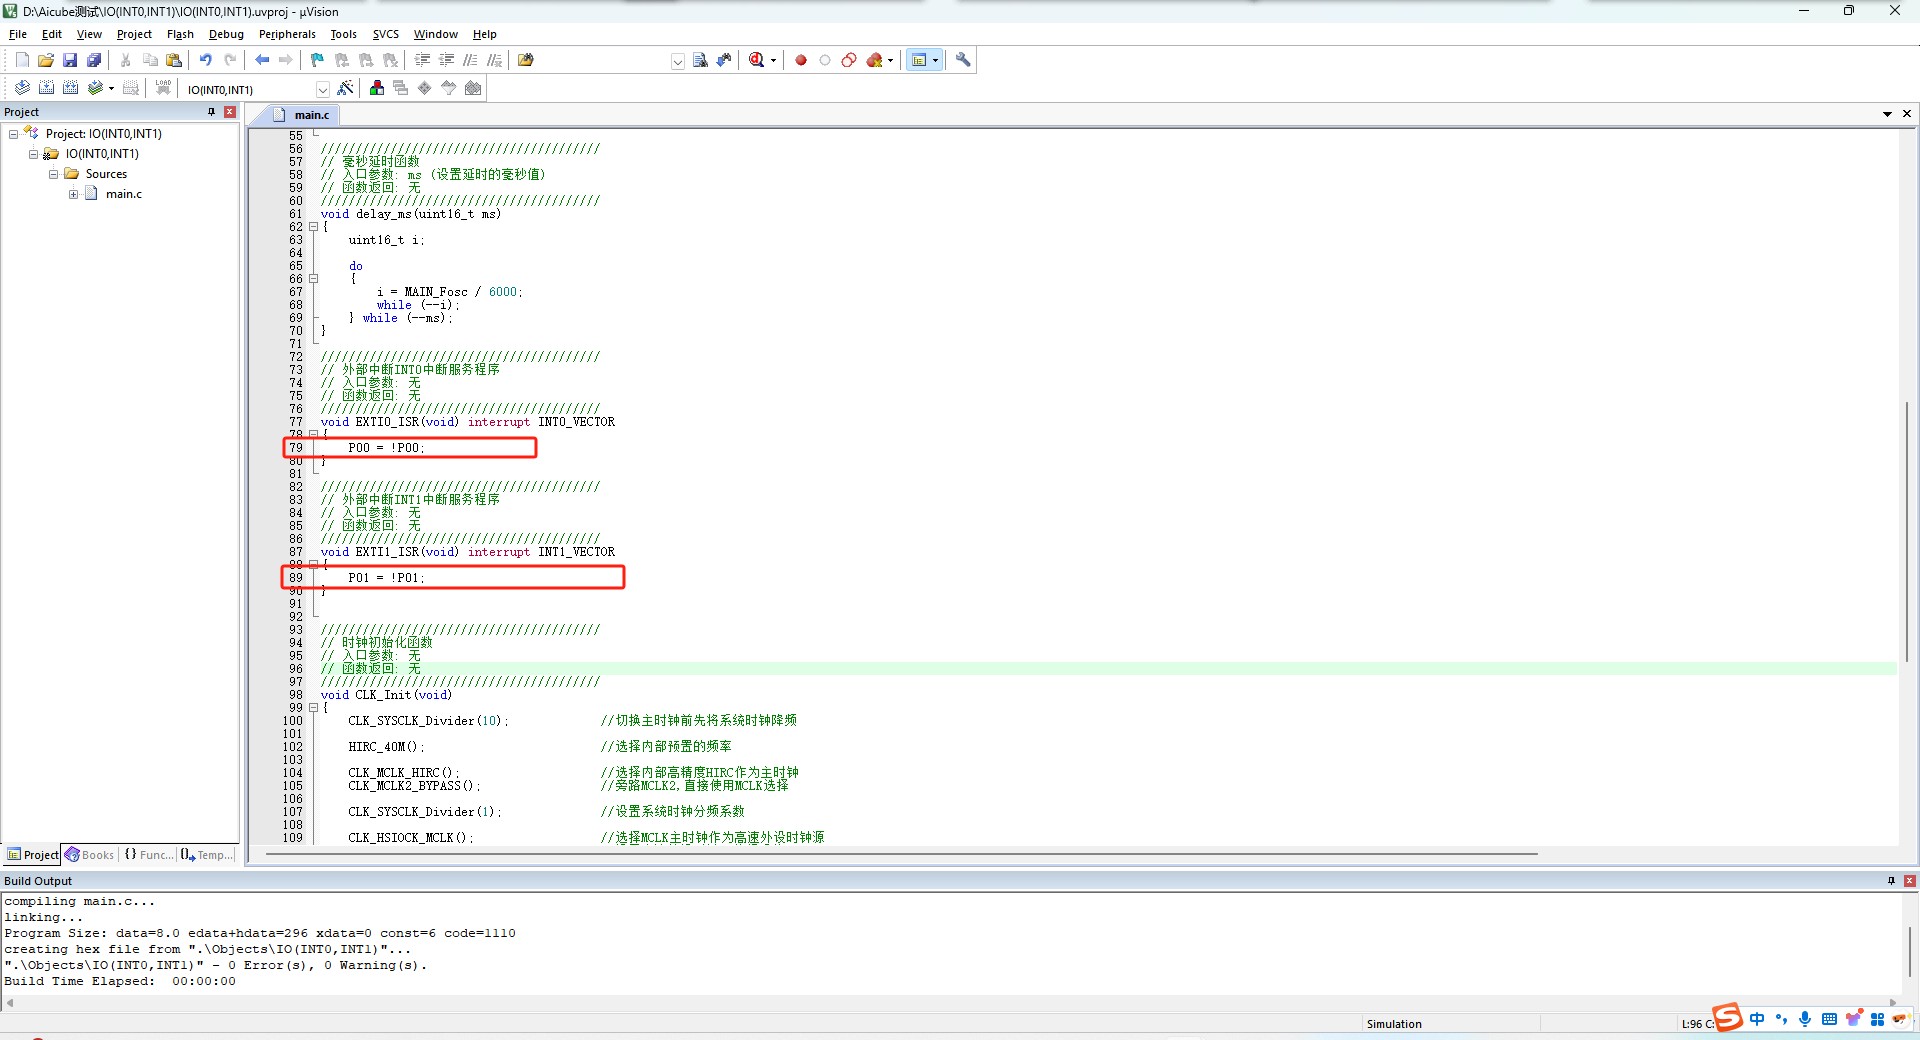Open the File menu
The image size is (1920, 1040).
click(x=18, y=34)
